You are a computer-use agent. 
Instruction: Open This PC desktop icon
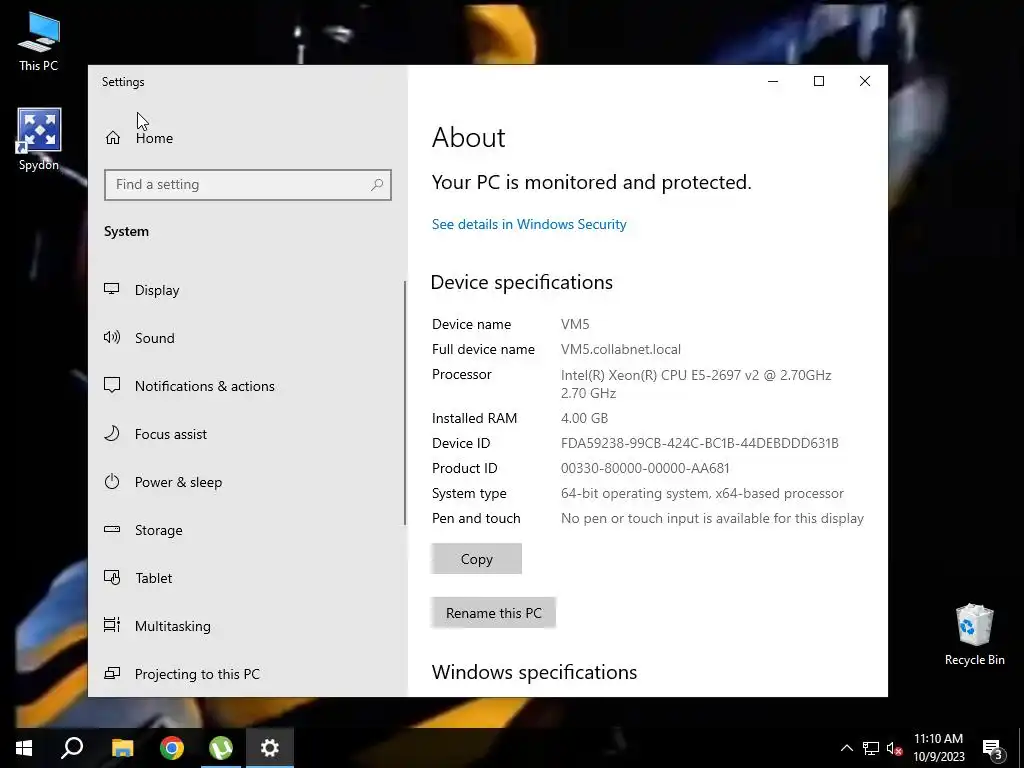pyautogui.click(x=39, y=42)
